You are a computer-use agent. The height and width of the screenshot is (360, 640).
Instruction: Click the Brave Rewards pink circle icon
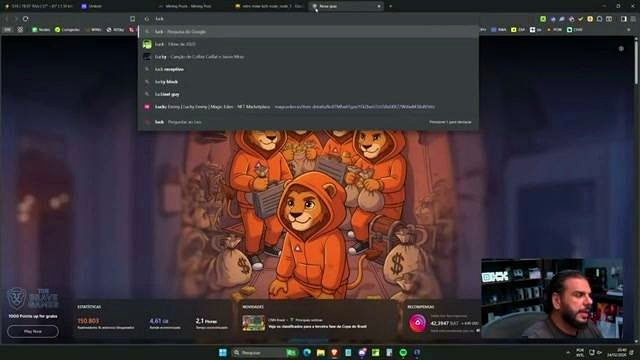418,323
